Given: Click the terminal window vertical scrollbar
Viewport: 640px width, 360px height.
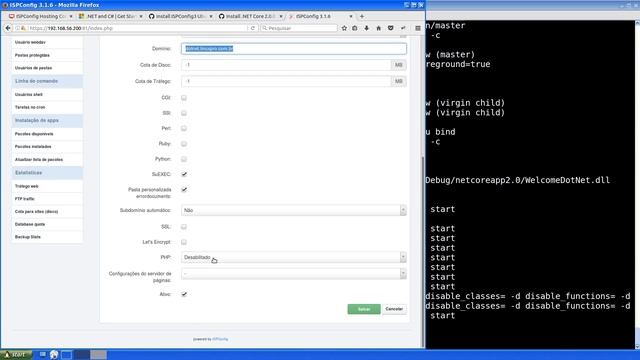Looking at the screenshot, I should pos(638,184).
